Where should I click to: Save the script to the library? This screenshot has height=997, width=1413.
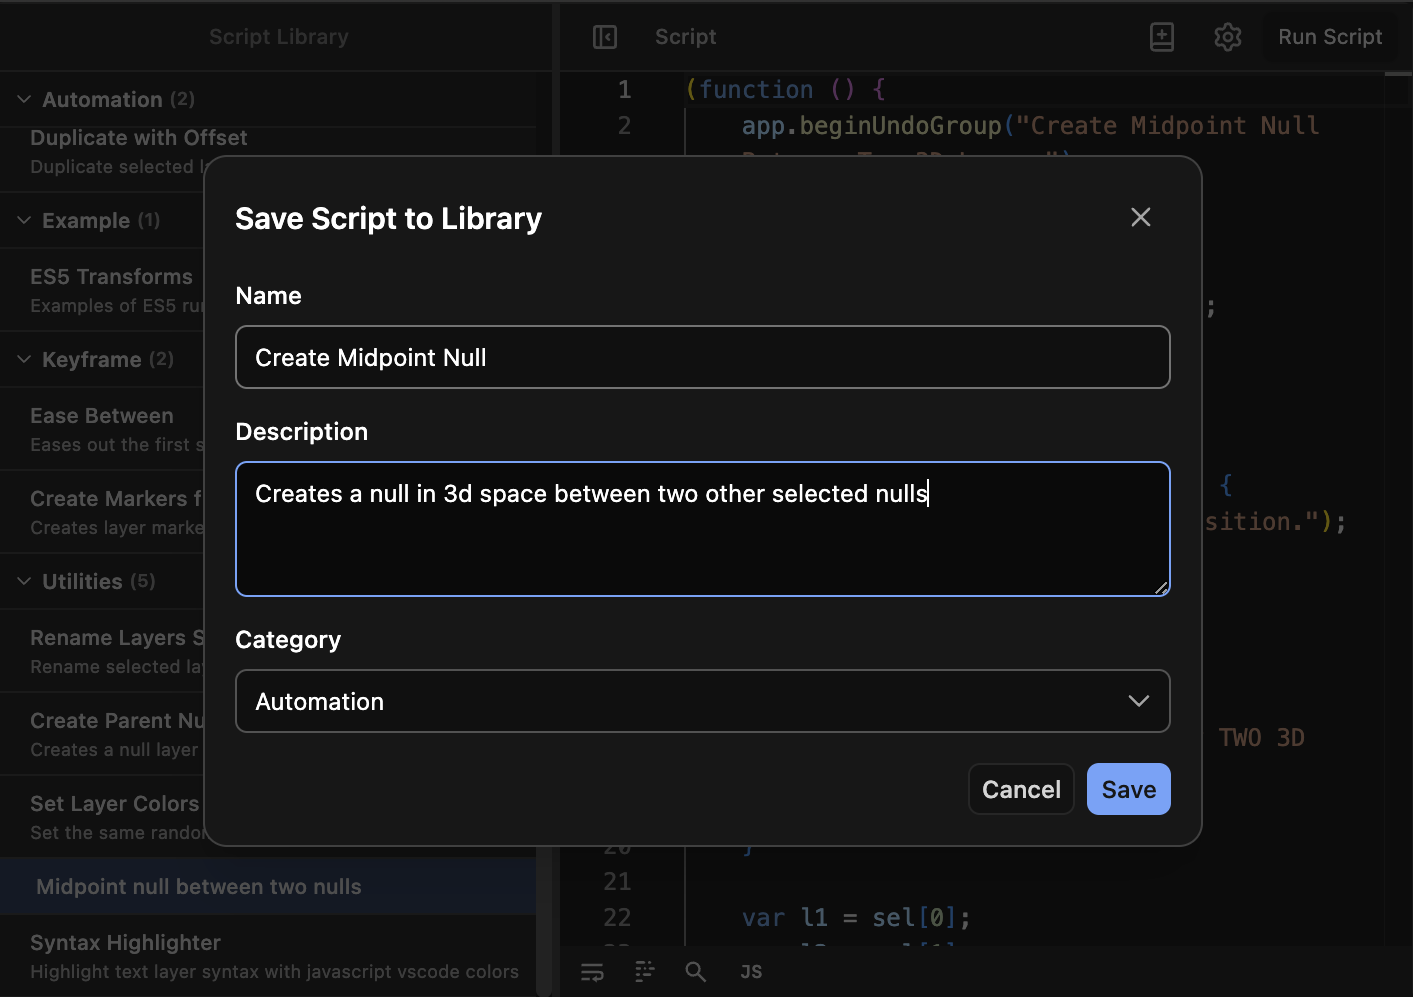tap(1128, 789)
